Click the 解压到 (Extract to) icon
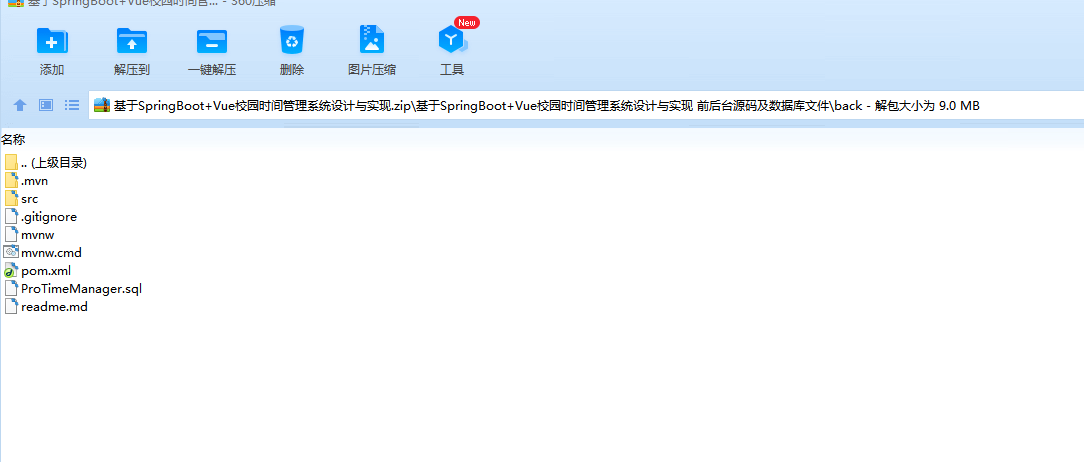 coord(132,41)
